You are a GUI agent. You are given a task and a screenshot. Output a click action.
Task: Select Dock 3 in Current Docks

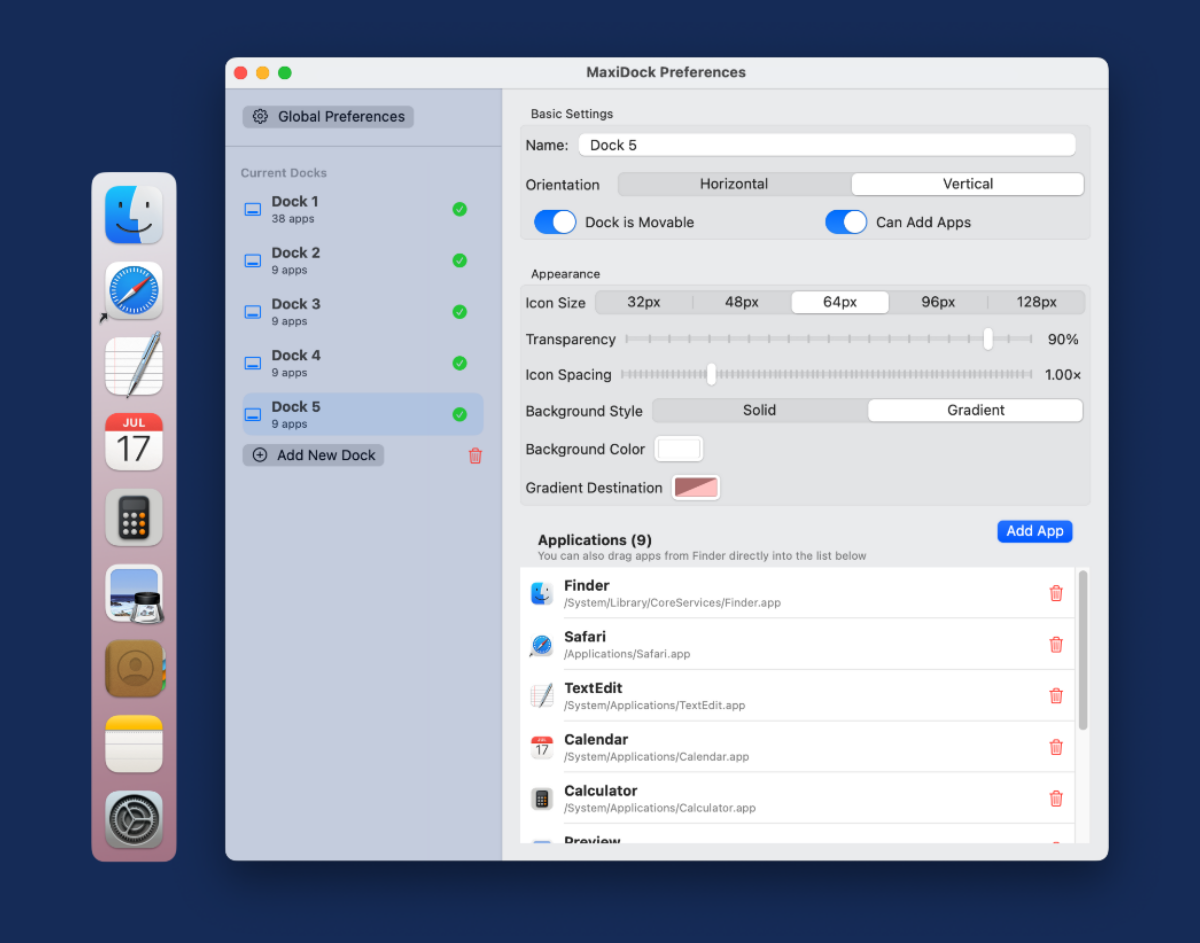(x=363, y=312)
